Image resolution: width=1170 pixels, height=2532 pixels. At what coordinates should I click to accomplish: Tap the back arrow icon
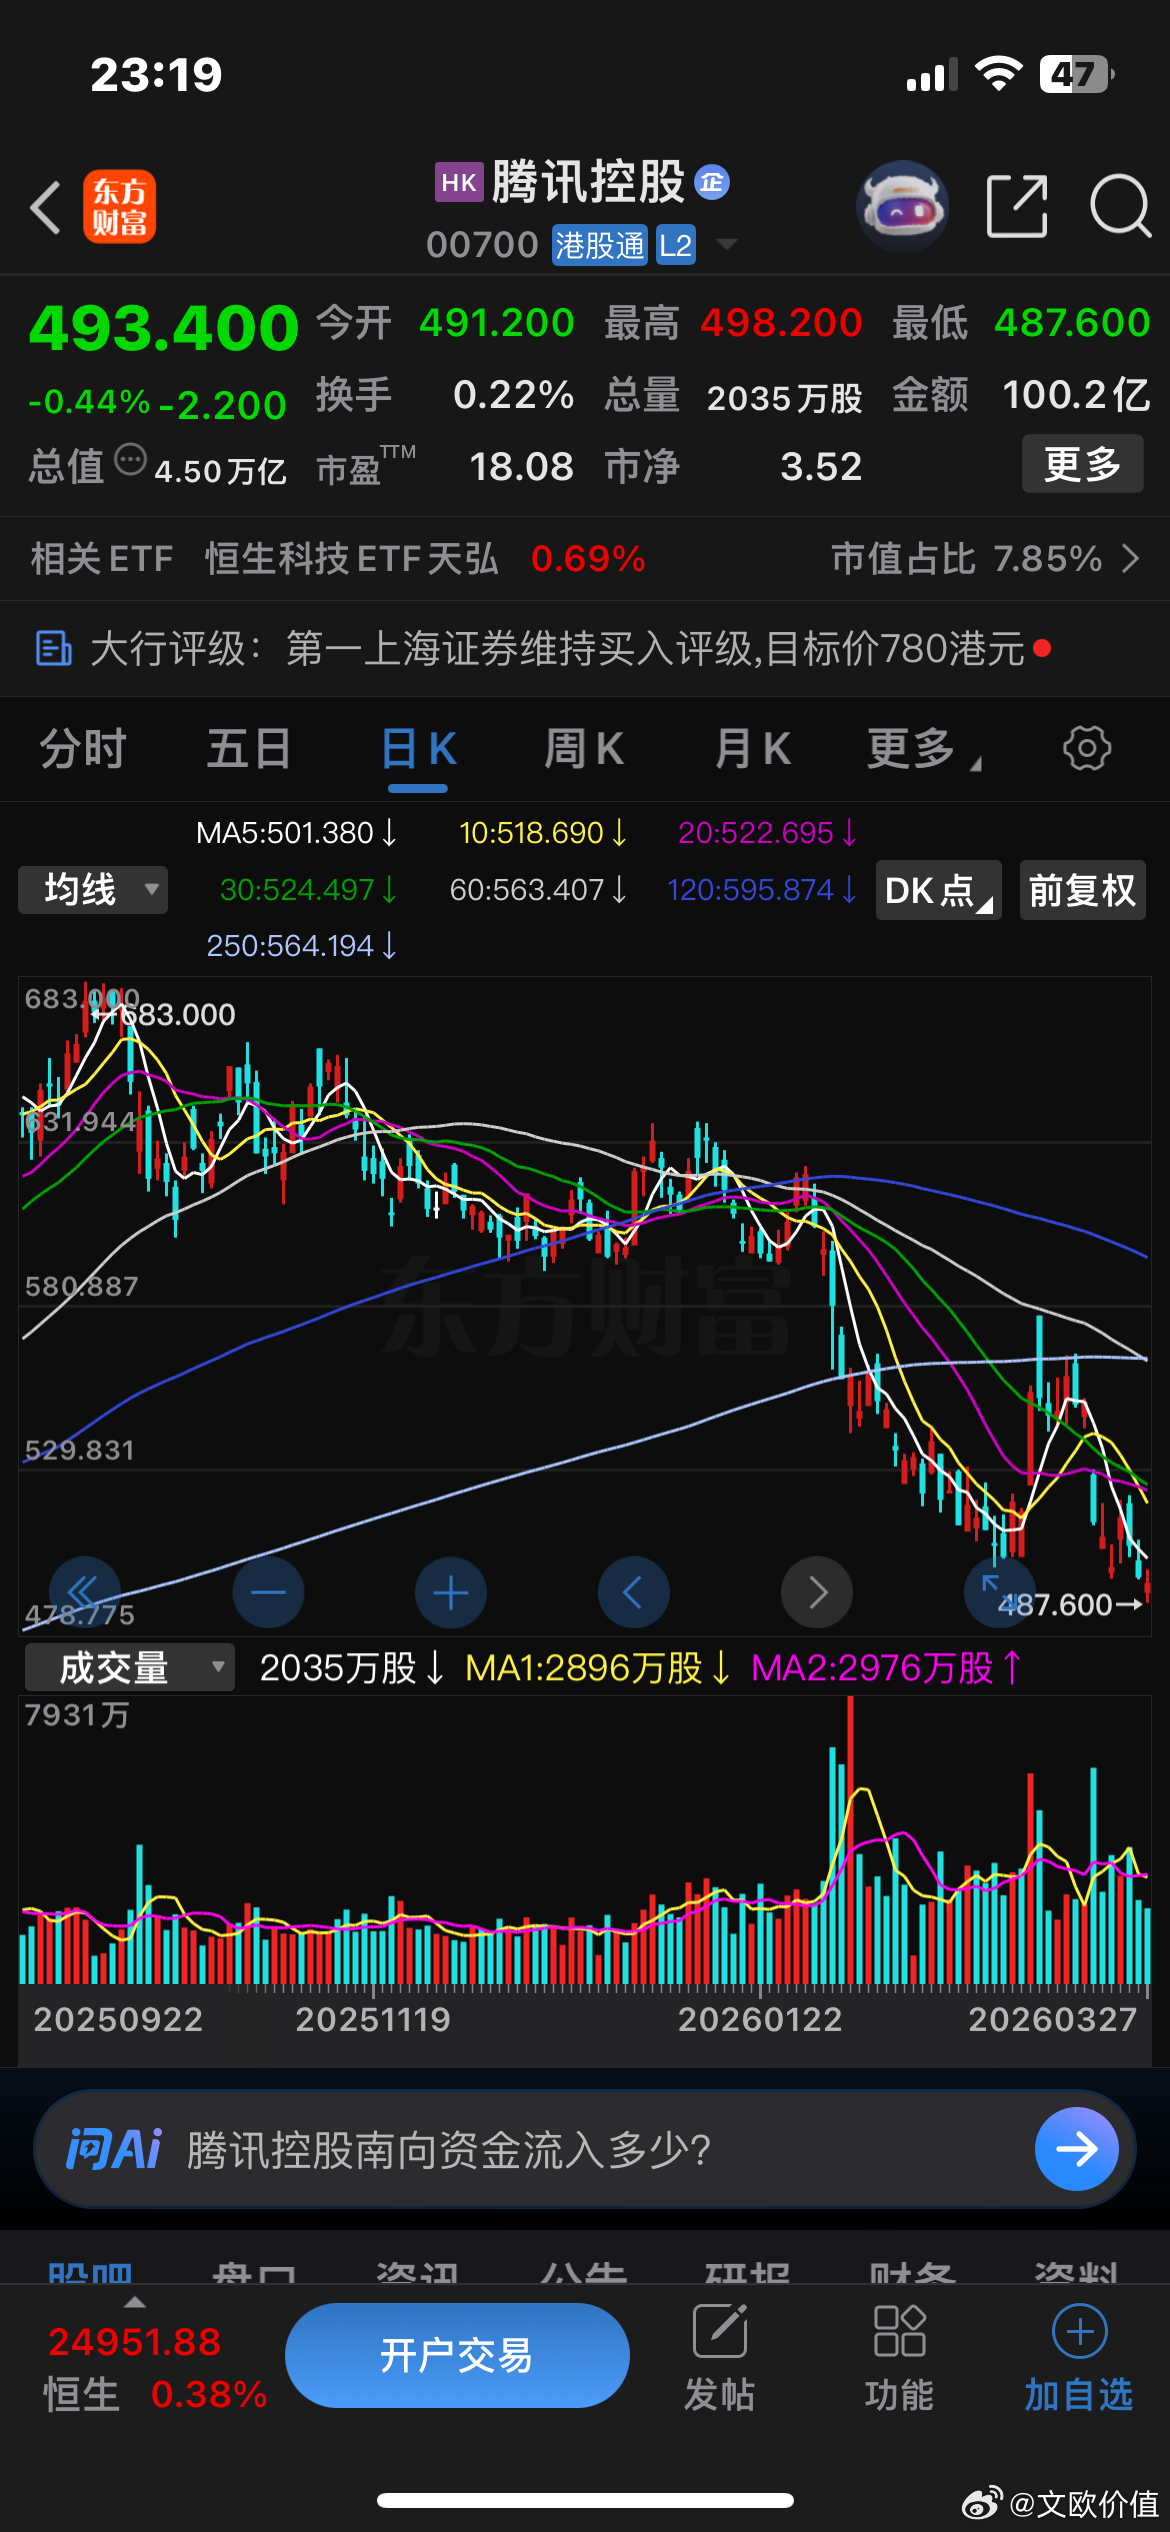point(46,207)
